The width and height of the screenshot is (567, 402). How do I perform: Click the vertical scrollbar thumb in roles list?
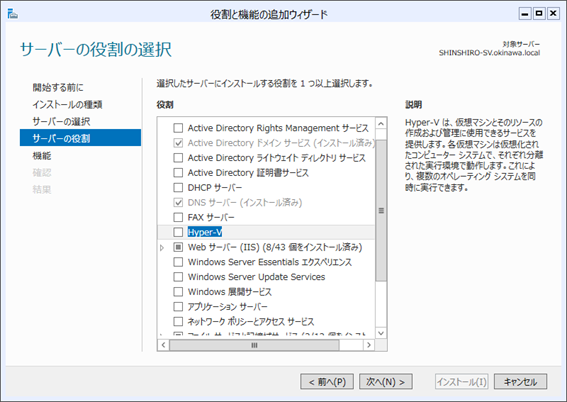point(381,210)
